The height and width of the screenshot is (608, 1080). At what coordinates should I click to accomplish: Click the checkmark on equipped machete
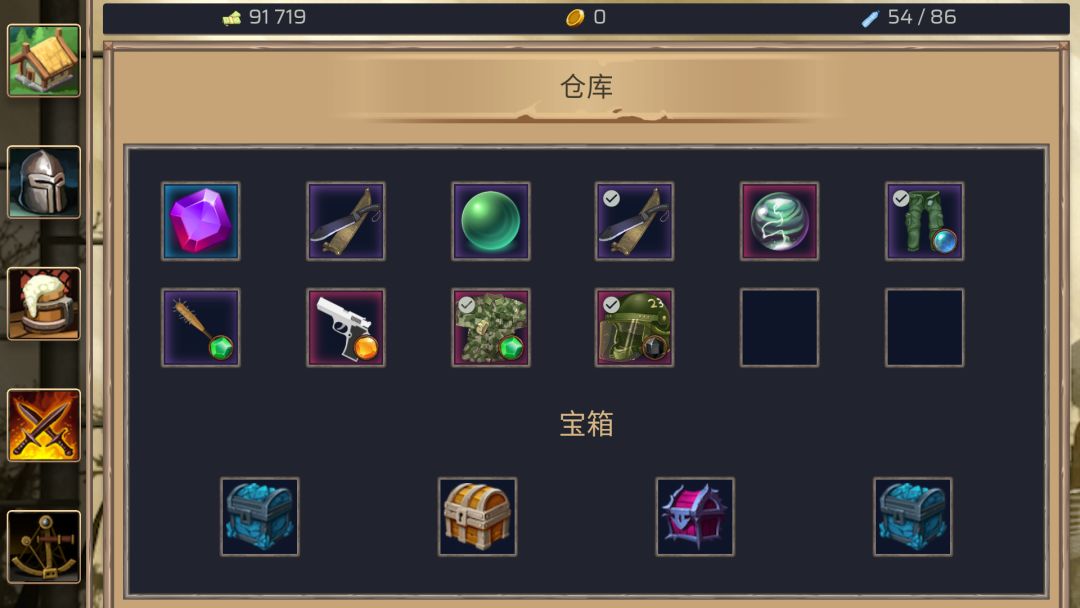(x=611, y=198)
